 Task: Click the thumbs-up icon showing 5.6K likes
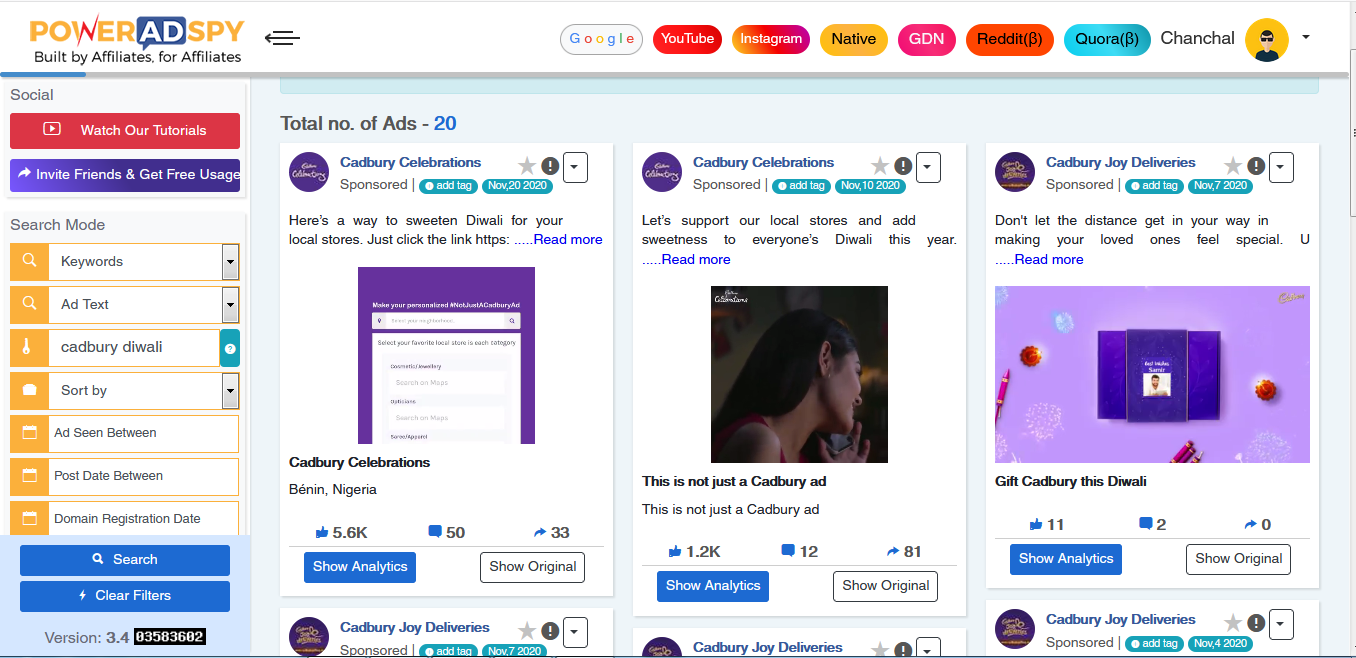pyautogui.click(x=322, y=533)
